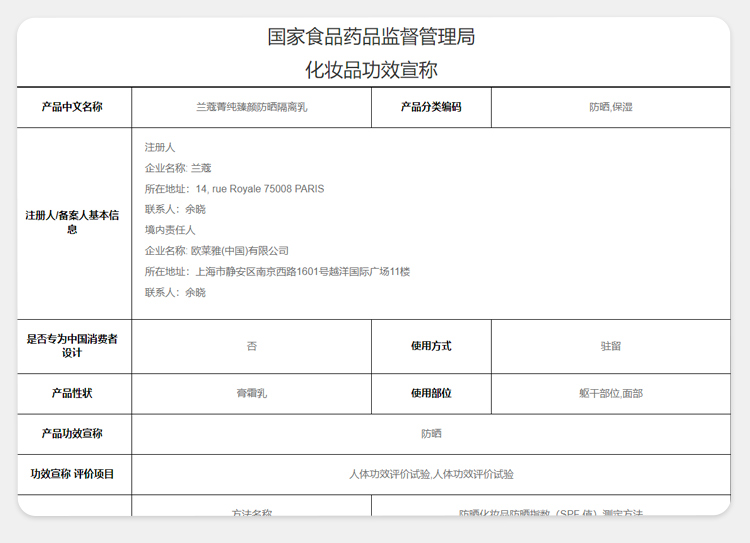Select product name 兰蔻菁纯臻颜防晒隔离乳
Viewport: 750px width, 543px height.
pos(251,107)
